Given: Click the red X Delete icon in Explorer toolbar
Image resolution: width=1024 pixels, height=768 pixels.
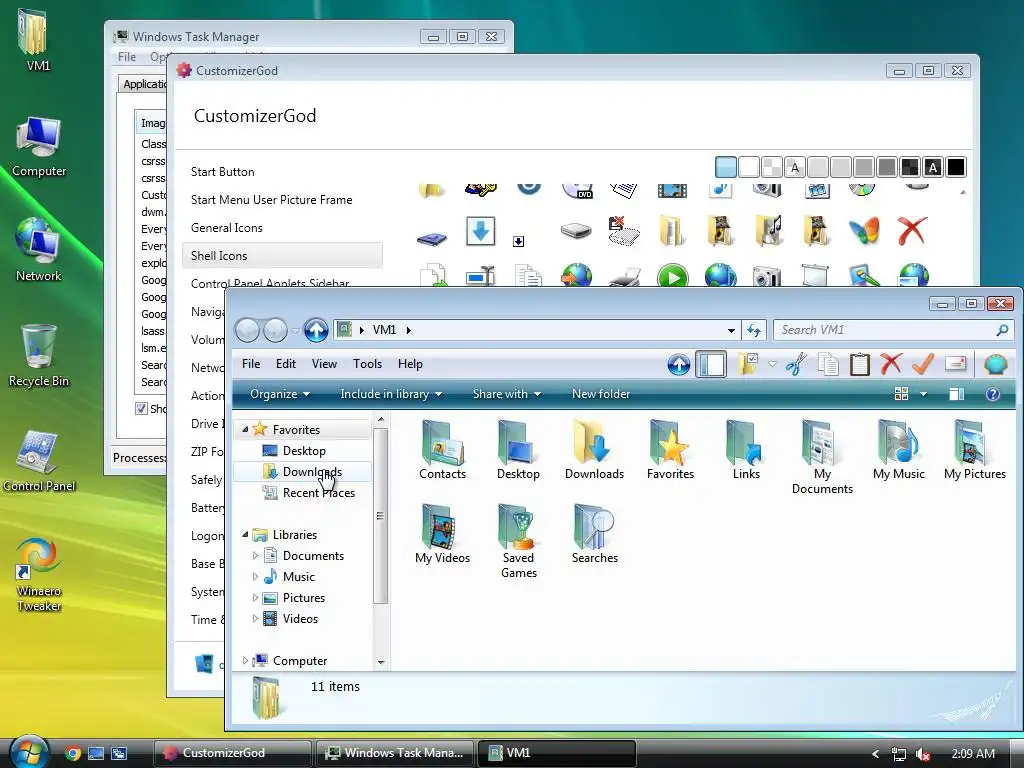Looking at the screenshot, I should 891,364.
